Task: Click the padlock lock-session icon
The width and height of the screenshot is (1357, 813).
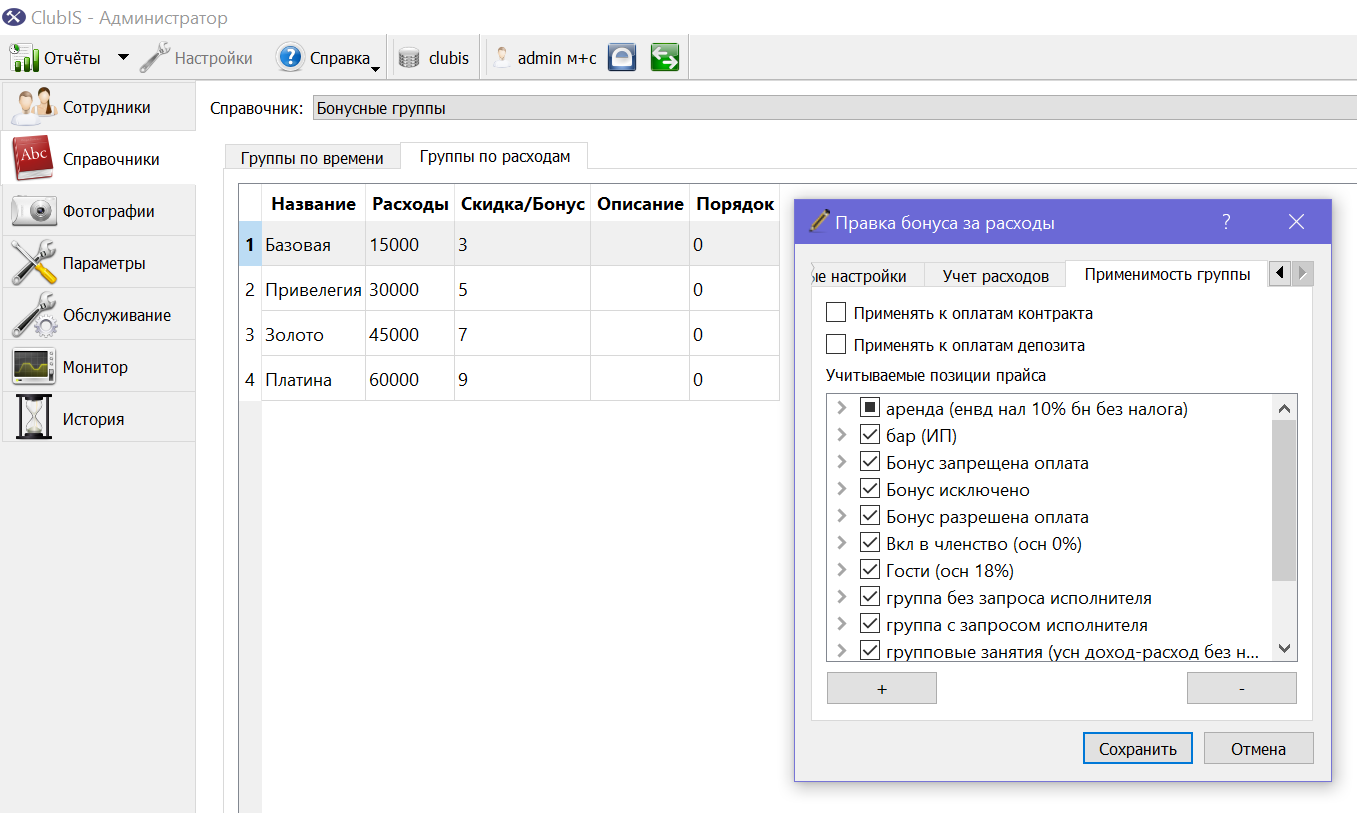Action: [622, 58]
